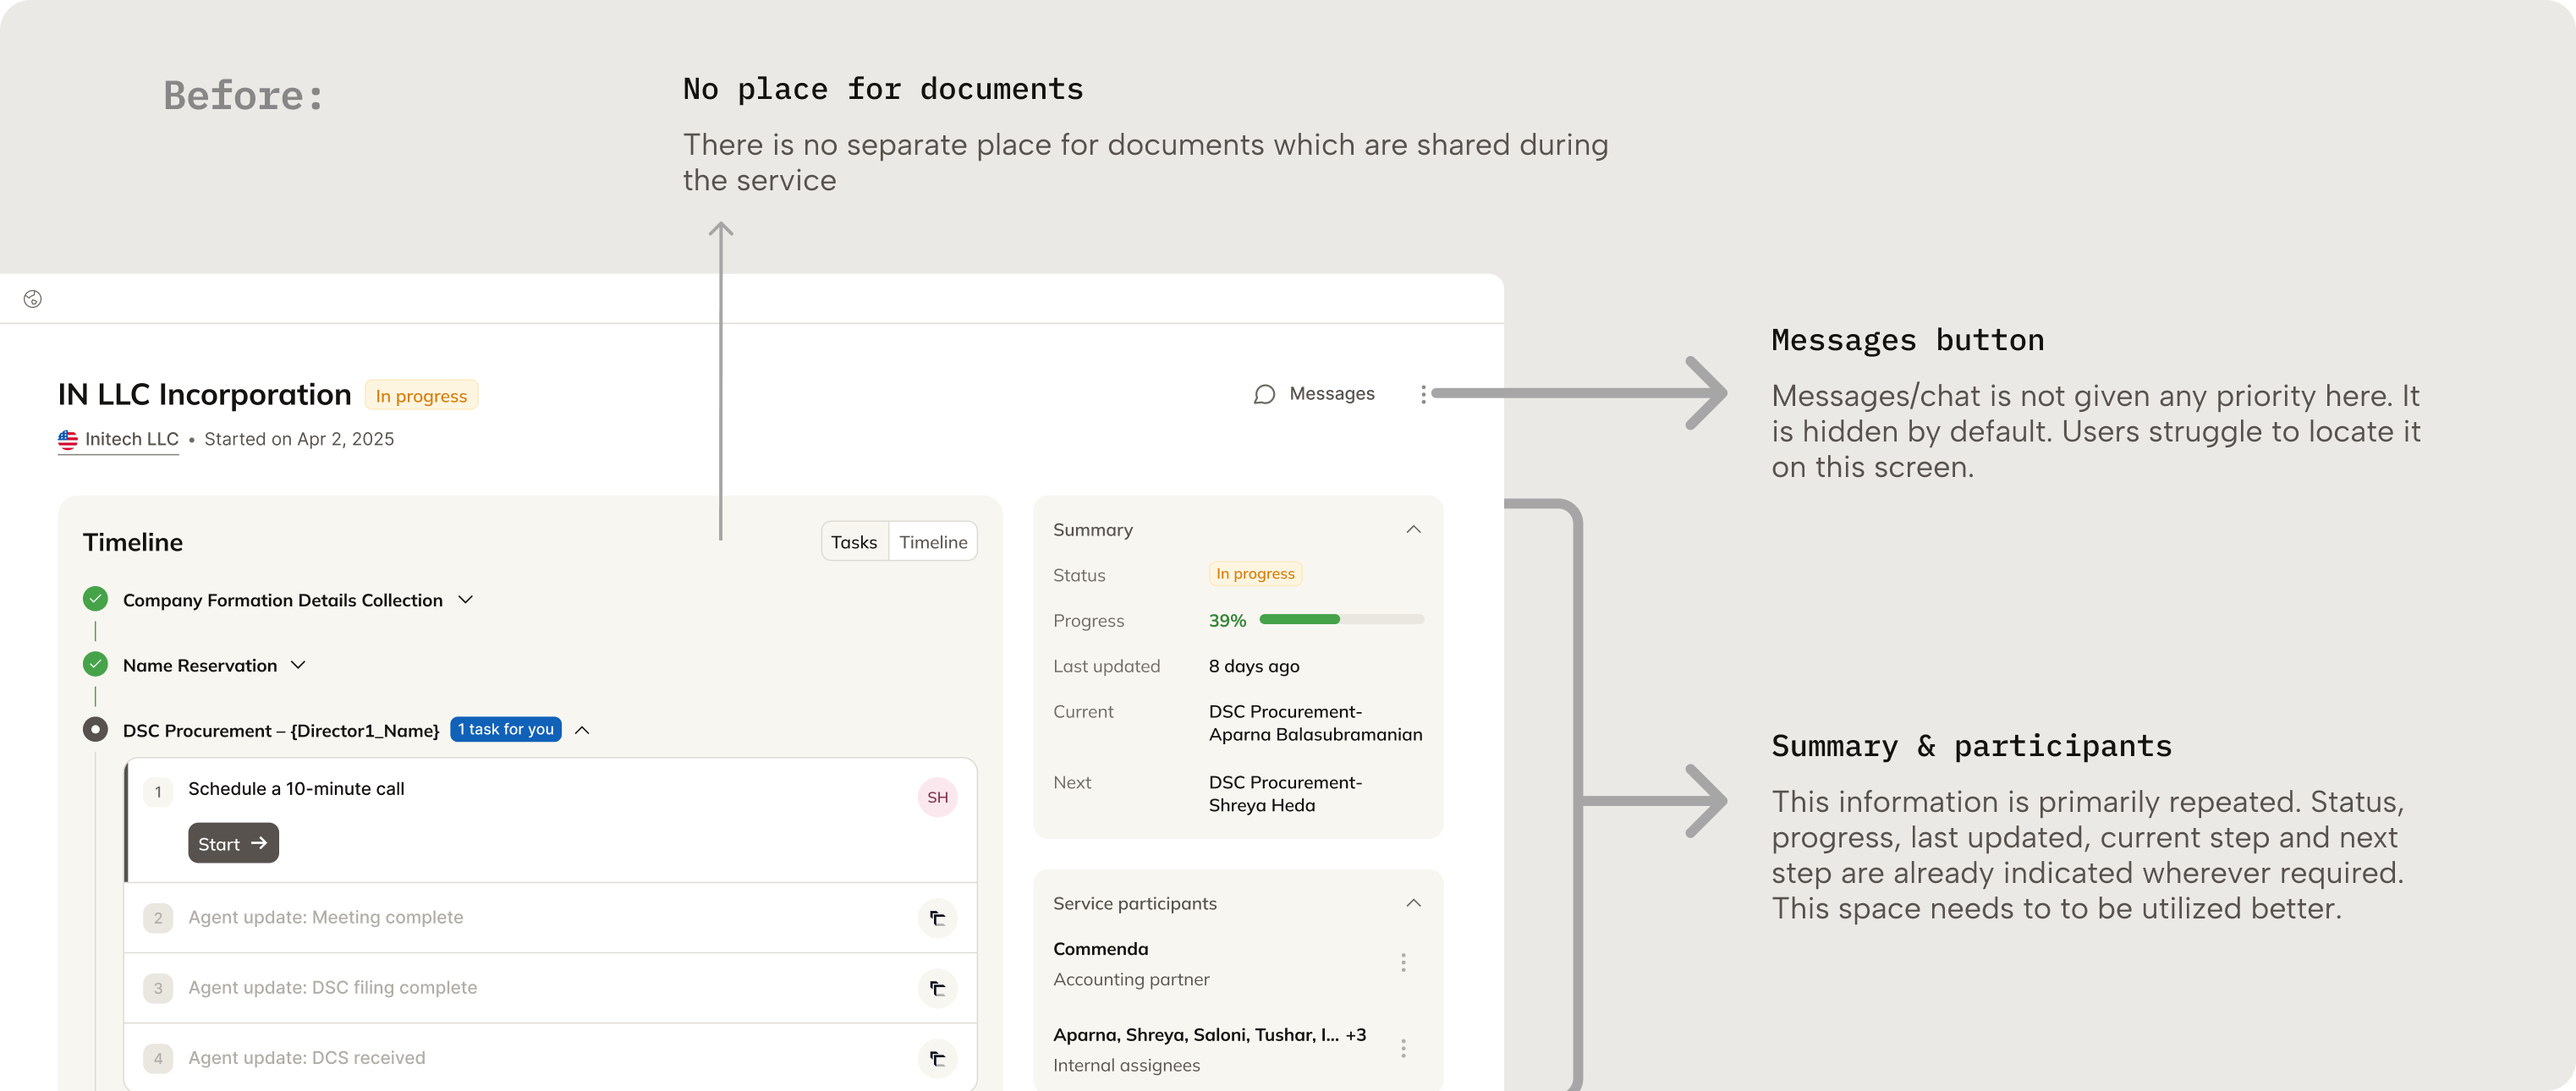
Task: Open the header three-dot more menu
Action: [x=1423, y=394]
